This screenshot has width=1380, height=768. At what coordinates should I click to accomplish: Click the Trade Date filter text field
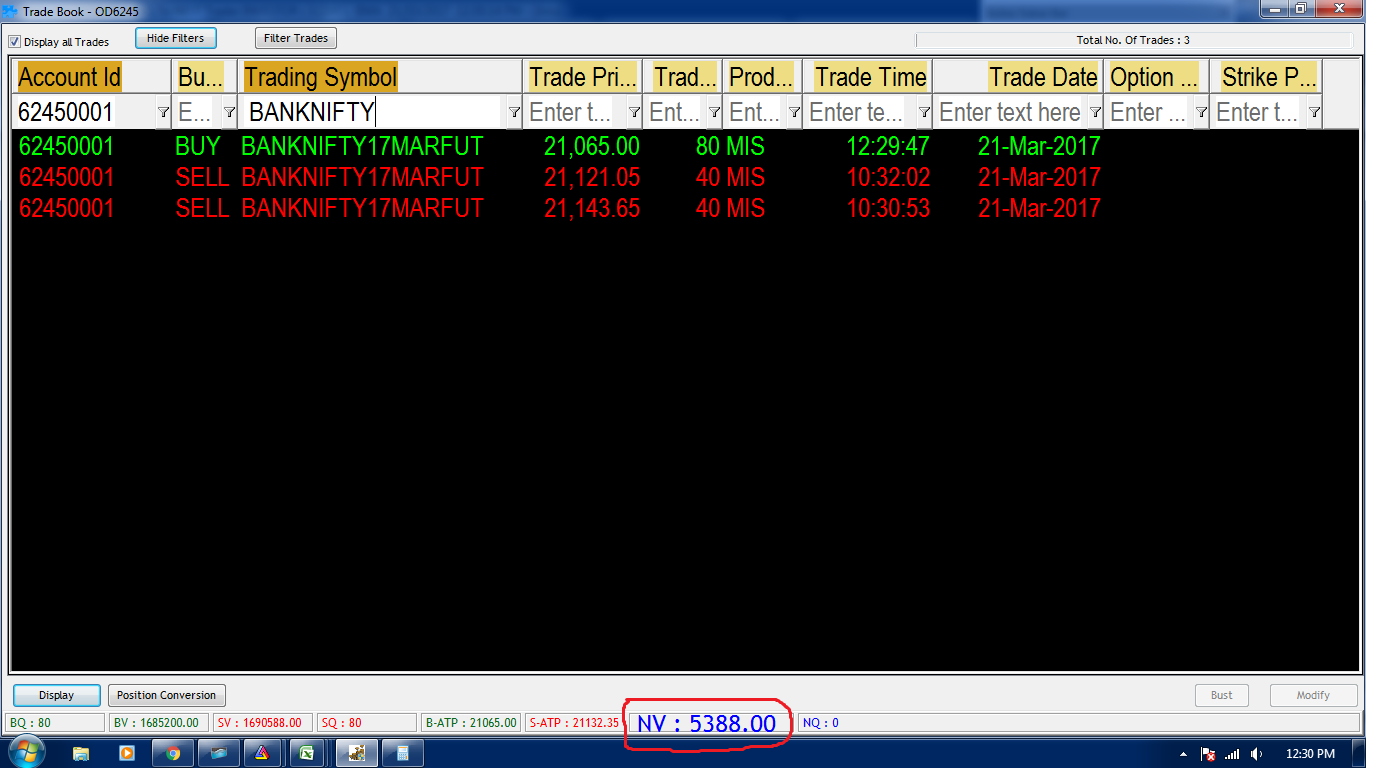click(x=1010, y=112)
